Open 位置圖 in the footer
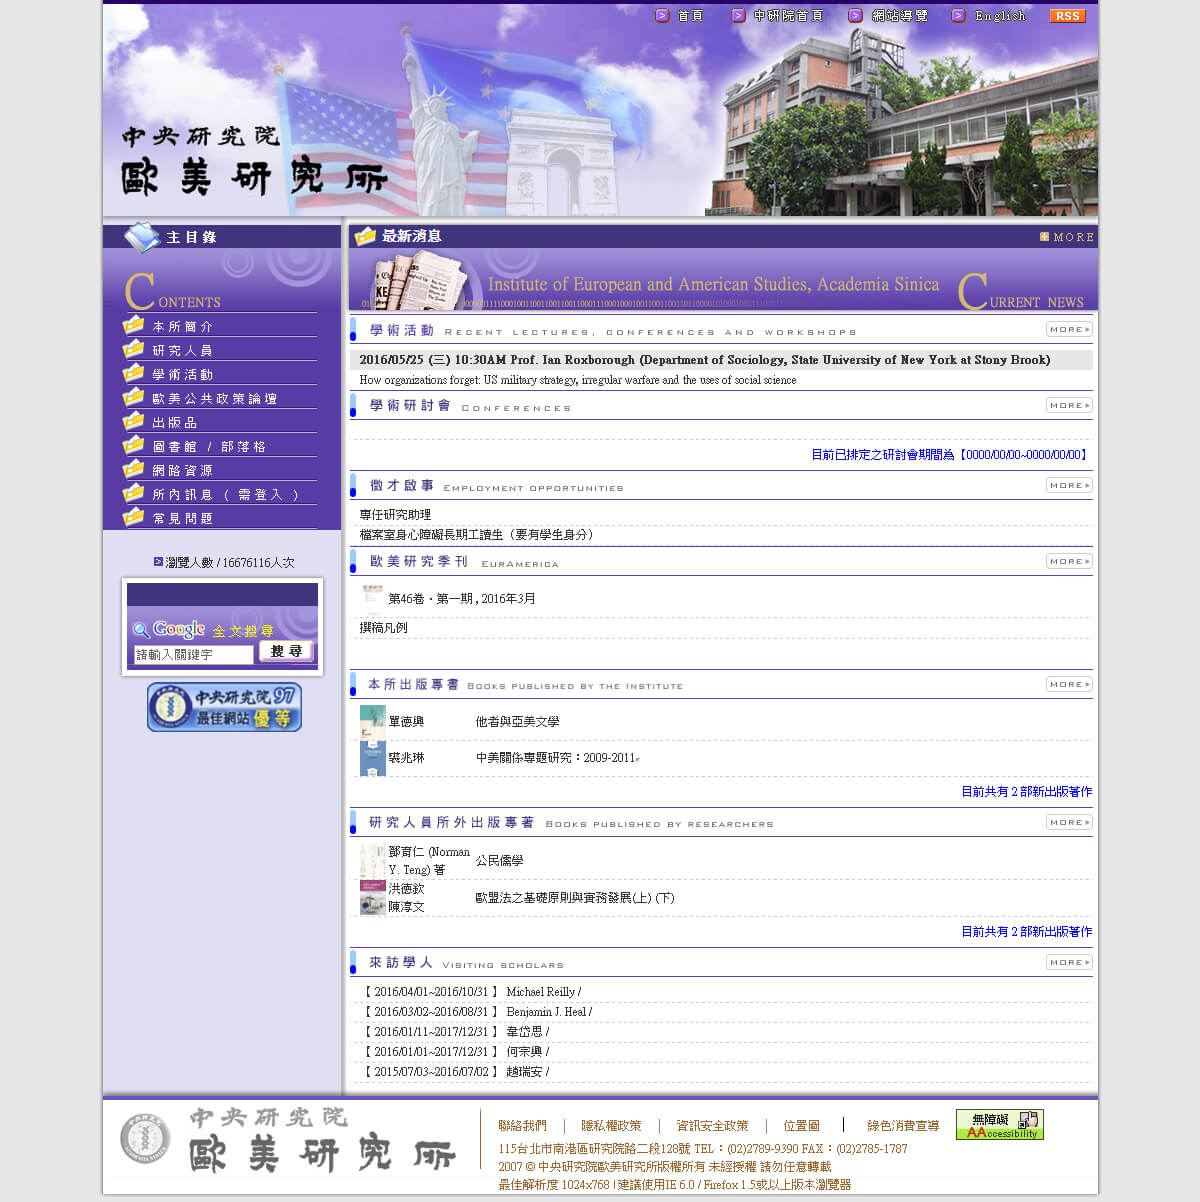1200x1202 pixels. 802,1126
